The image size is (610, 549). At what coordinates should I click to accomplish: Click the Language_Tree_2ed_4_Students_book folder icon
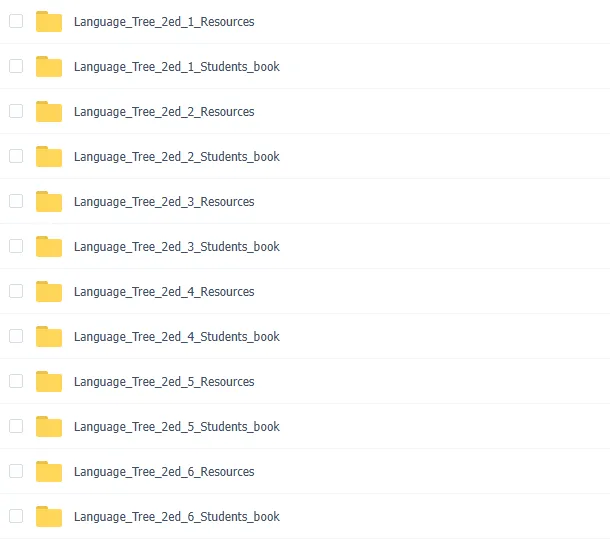coord(49,337)
